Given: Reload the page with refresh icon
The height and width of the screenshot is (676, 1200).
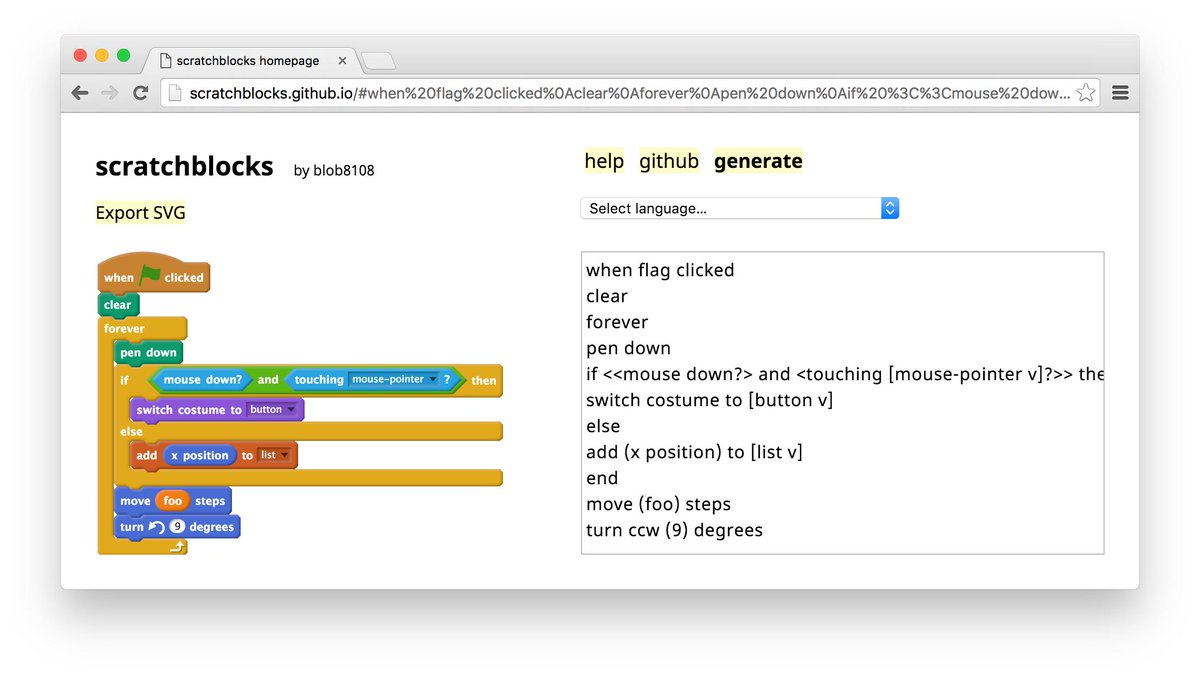Looking at the screenshot, I should (x=141, y=93).
